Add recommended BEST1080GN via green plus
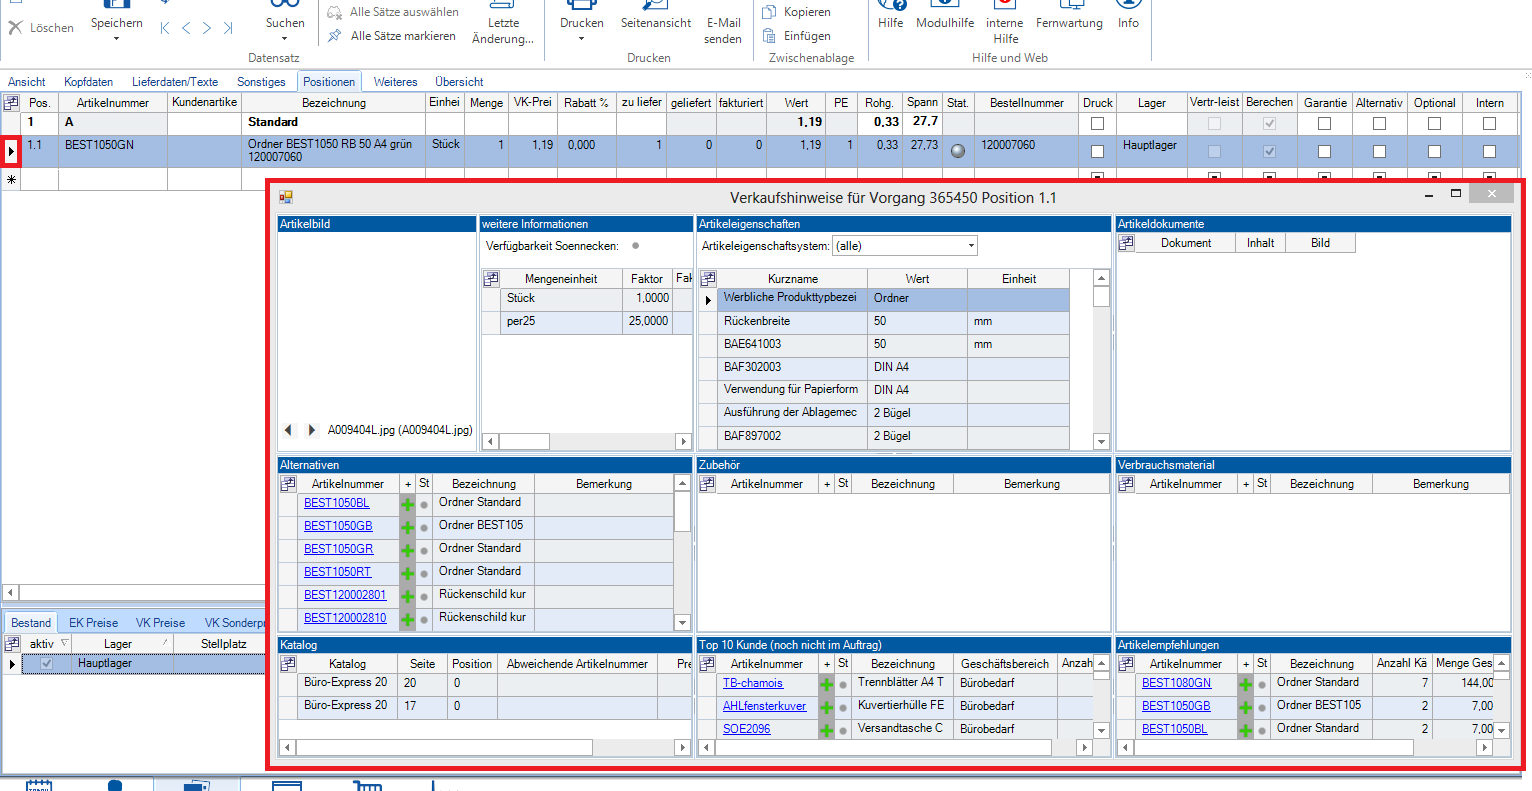This screenshot has height=791, width=1532. tap(1245, 685)
